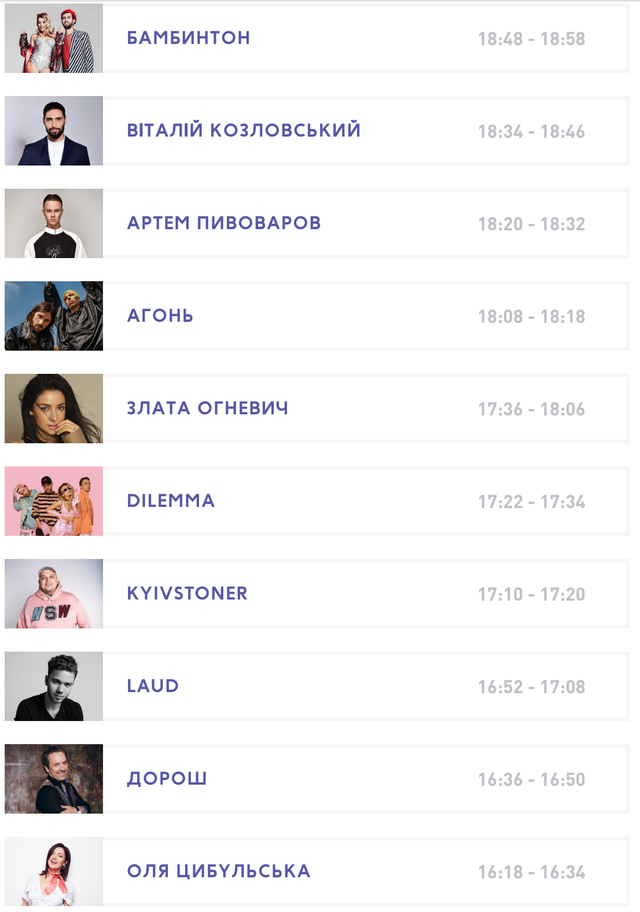The height and width of the screenshot is (912, 640).
Task: Open the DILEMMA name link
Action: [170, 501]
